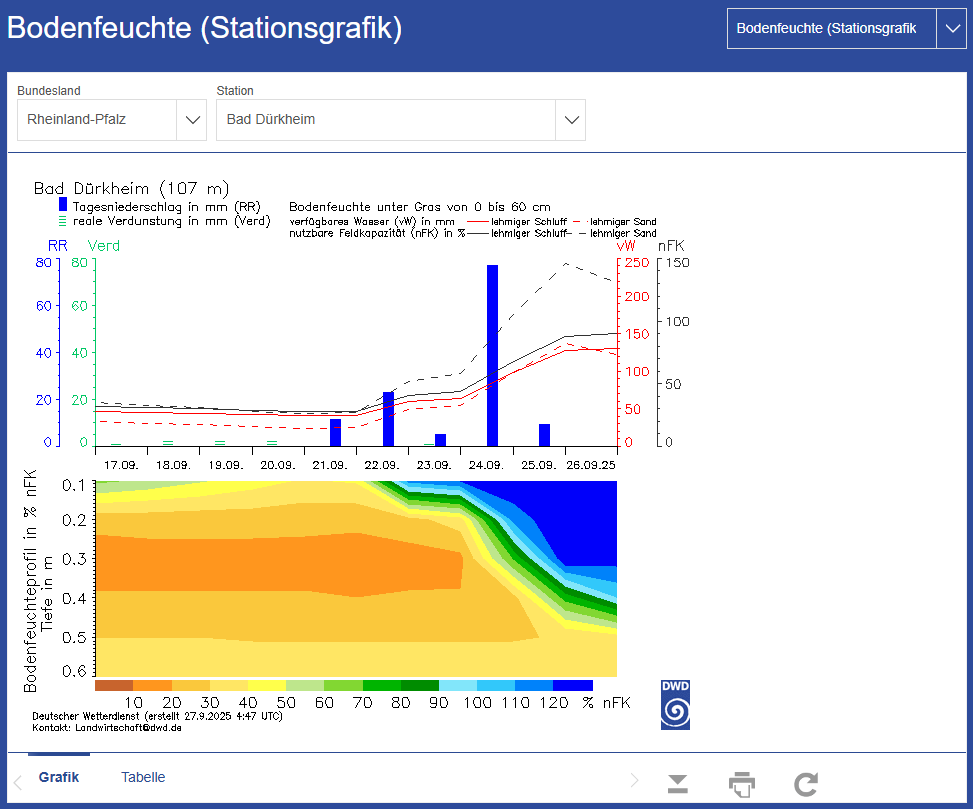Click the download icon in bottom toolbar

click(x=678, y=784)
